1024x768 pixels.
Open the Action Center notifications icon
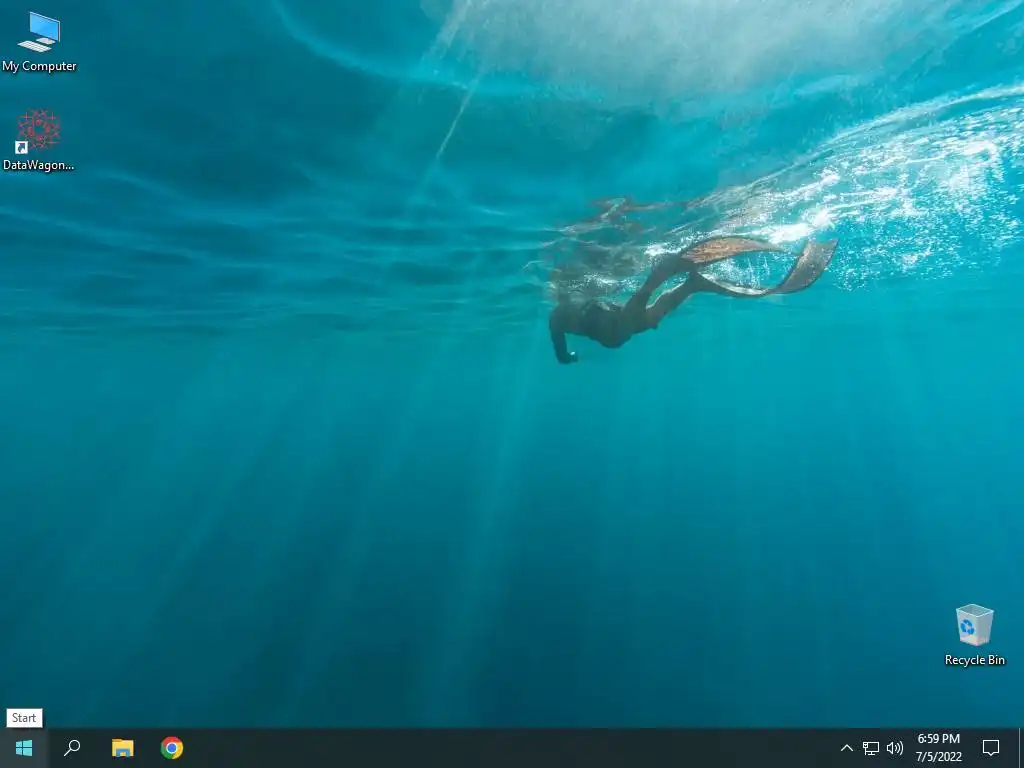991,748
